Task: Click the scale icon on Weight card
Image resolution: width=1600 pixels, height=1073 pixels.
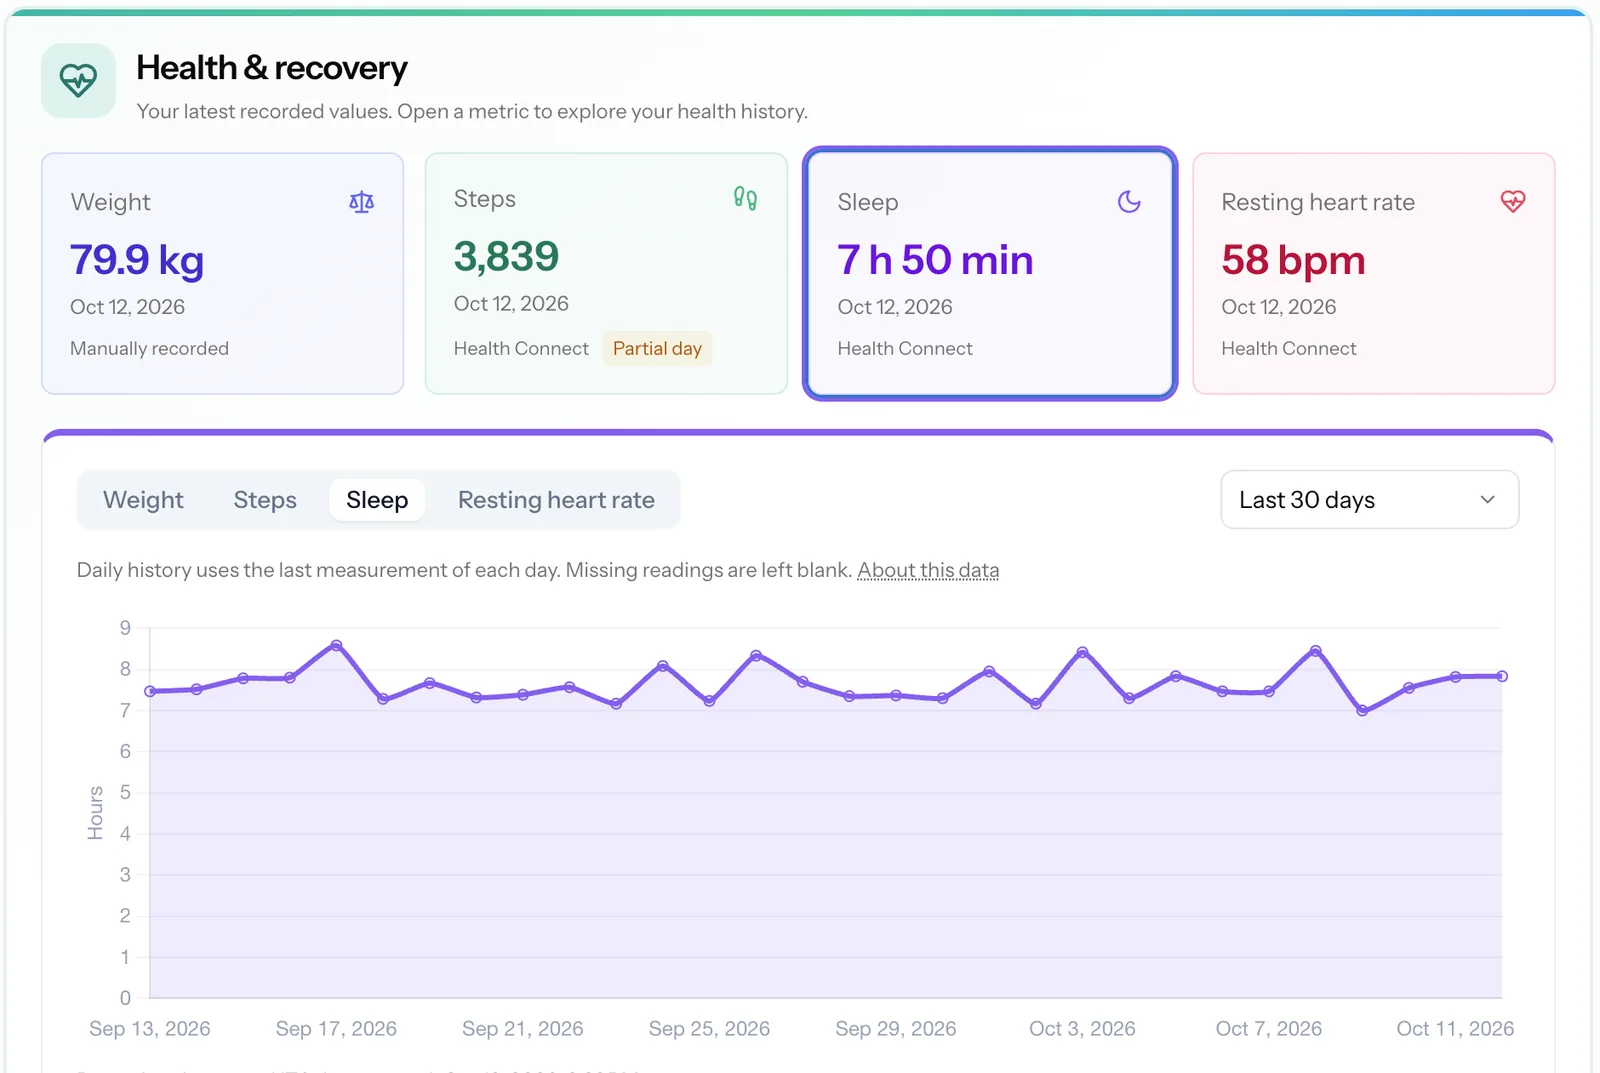Action: coord(361,202)
